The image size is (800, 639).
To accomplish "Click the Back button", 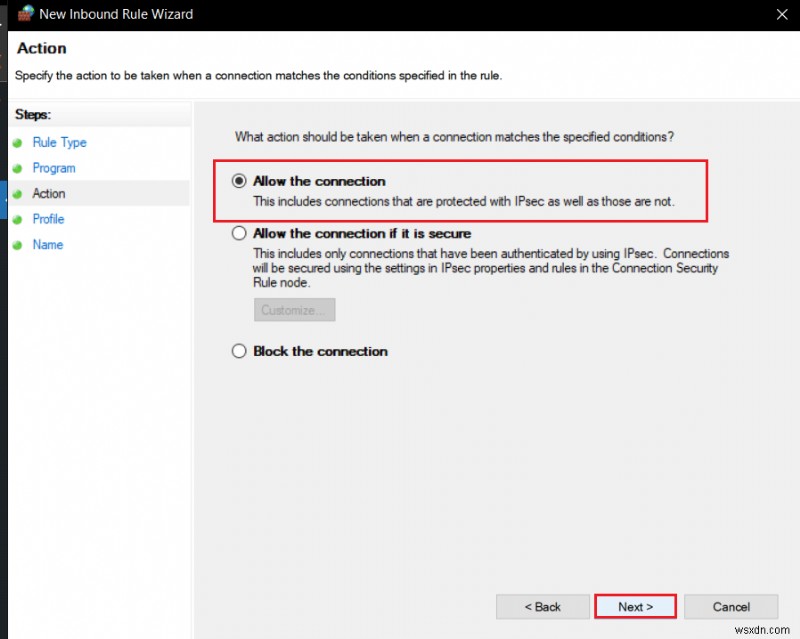I will pos(543,606).
